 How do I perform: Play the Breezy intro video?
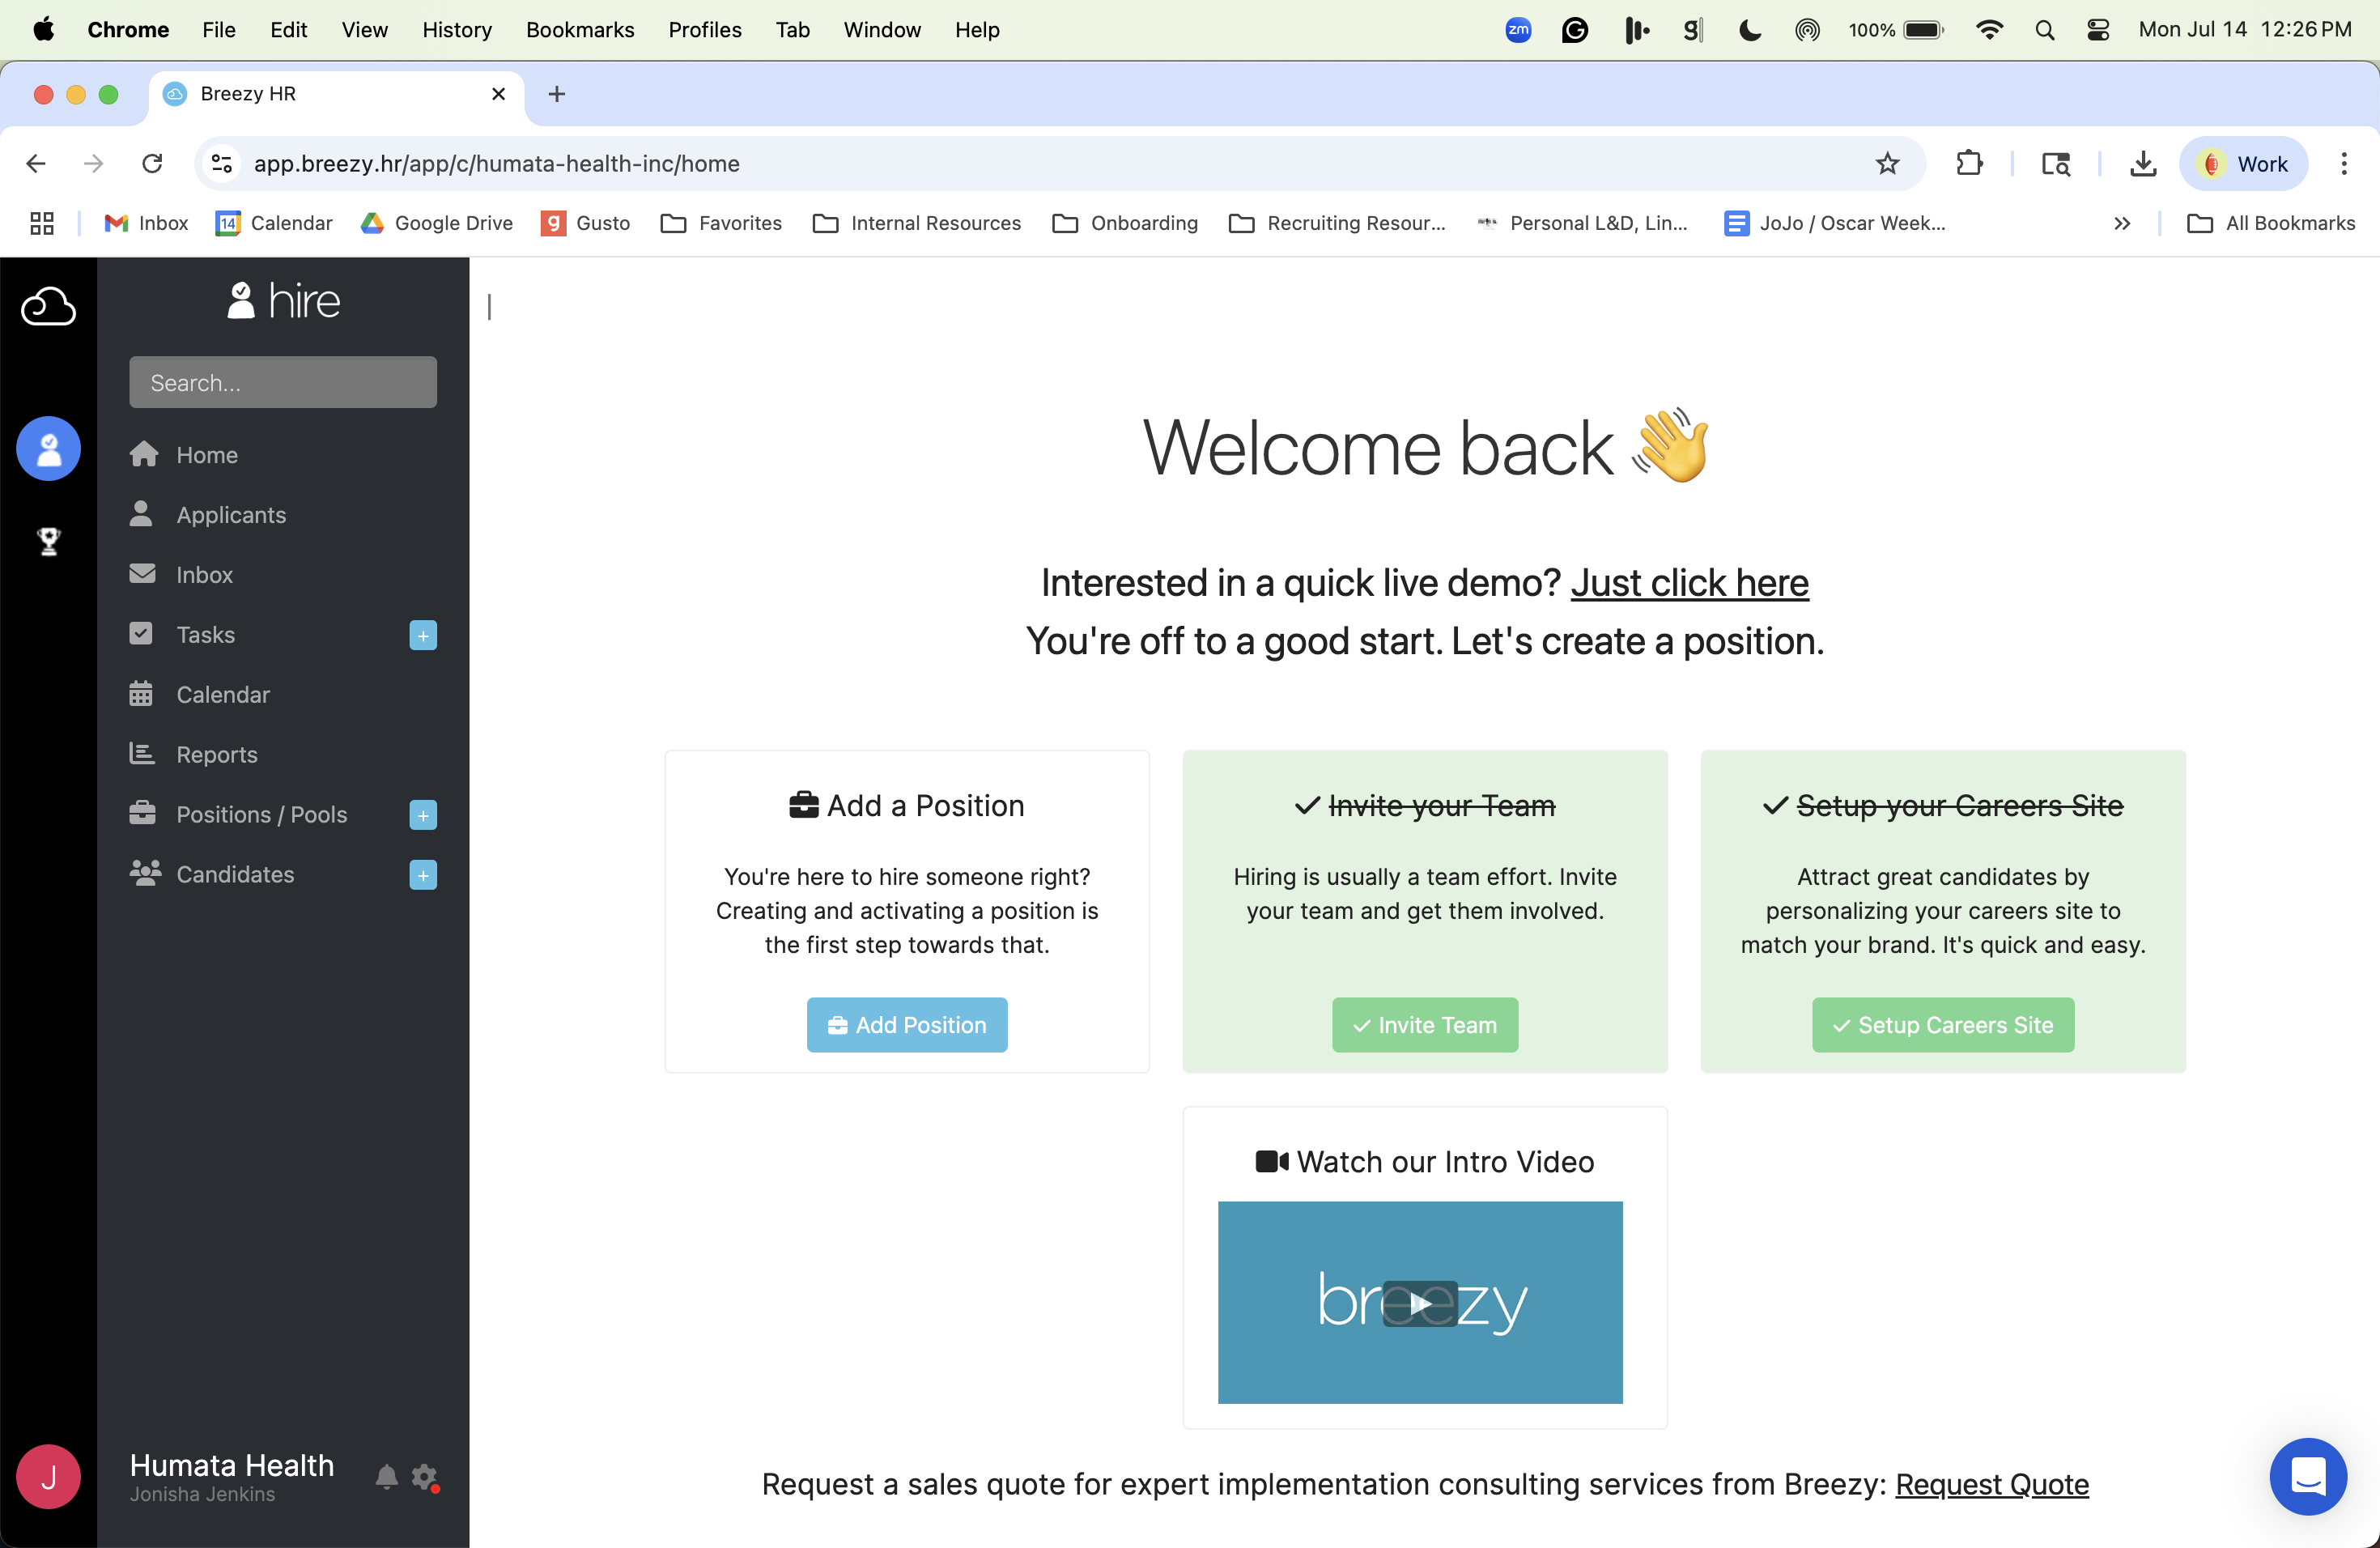(x=1420, y=1303)
